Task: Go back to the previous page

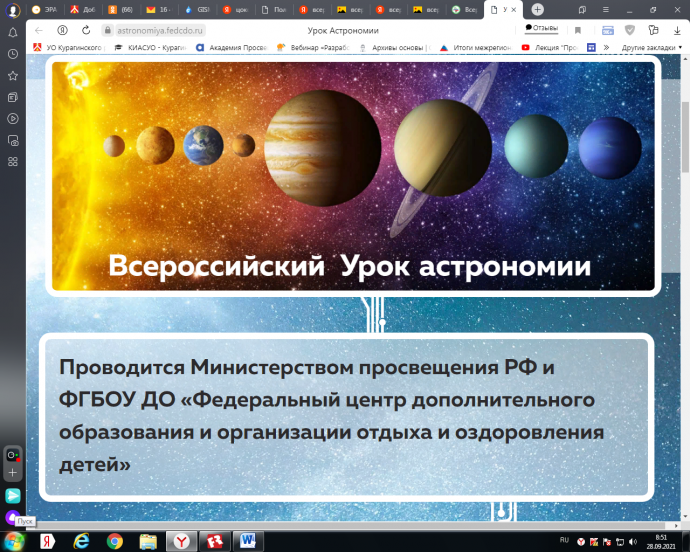Action: click(x=39, y=30)
